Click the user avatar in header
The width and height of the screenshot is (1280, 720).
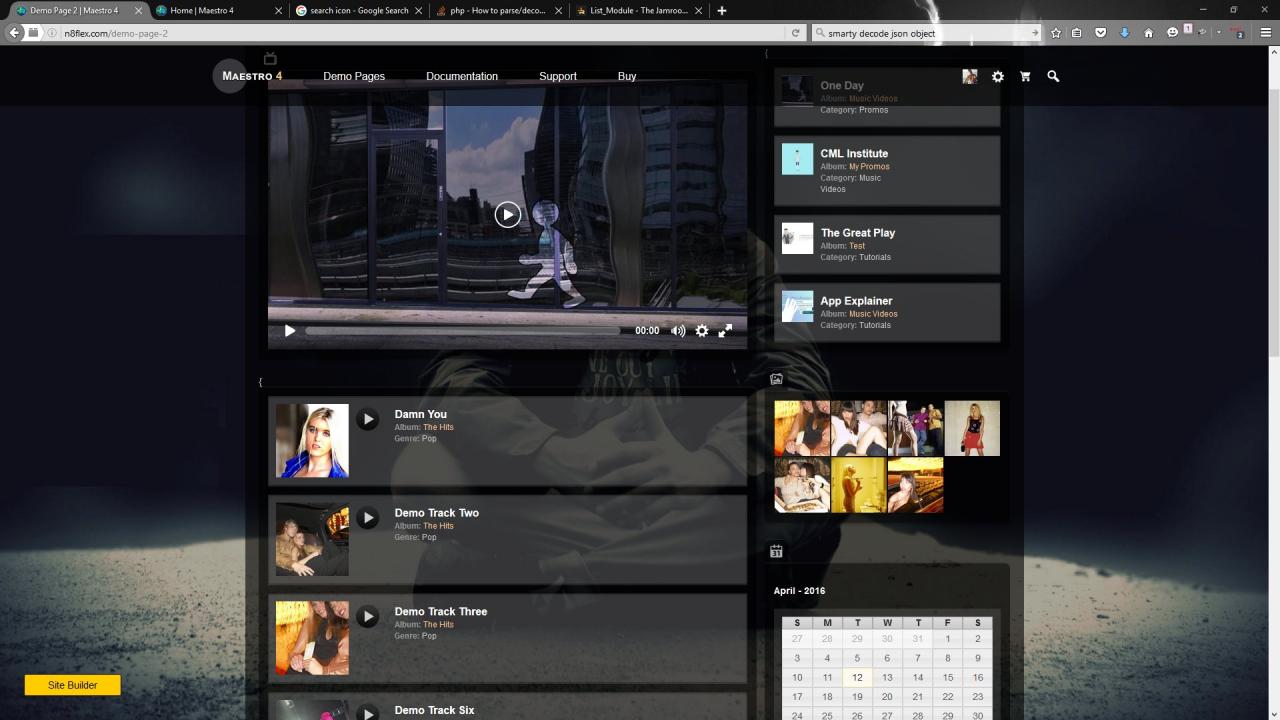tap(969, 76)
